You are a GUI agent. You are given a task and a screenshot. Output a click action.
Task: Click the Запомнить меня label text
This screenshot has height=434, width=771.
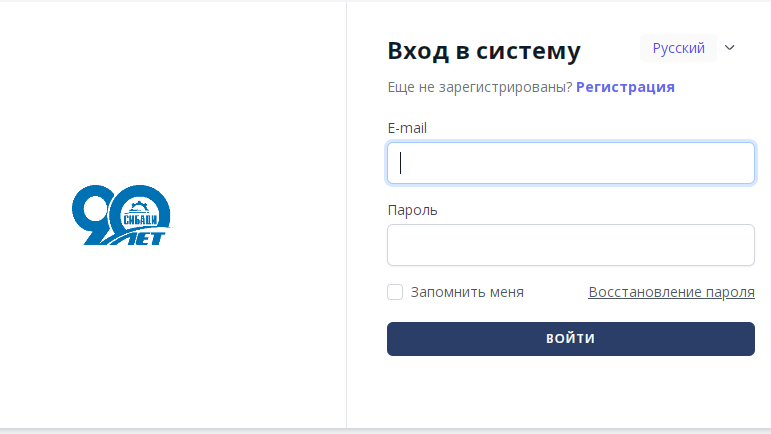(x=467, y=292)
